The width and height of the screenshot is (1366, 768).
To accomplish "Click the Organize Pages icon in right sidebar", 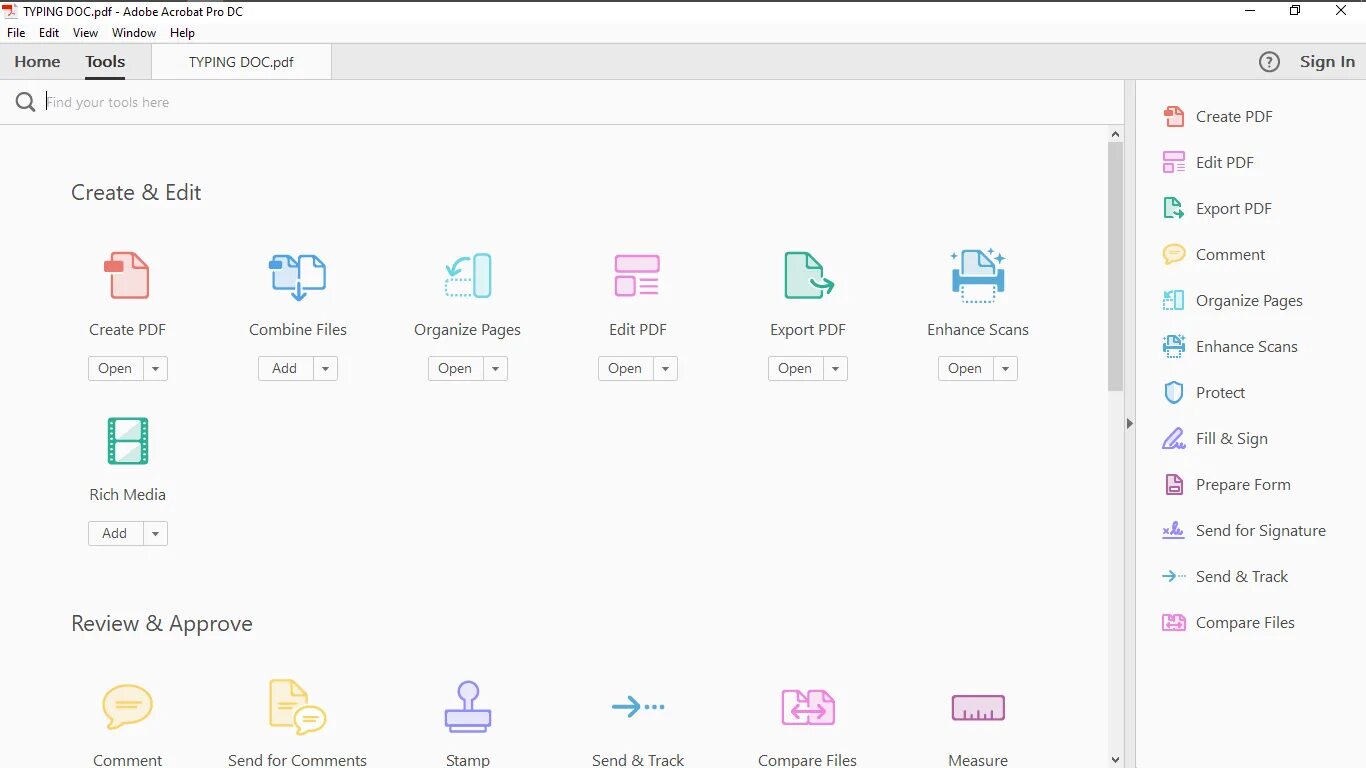I will (x=1173, y=301).
